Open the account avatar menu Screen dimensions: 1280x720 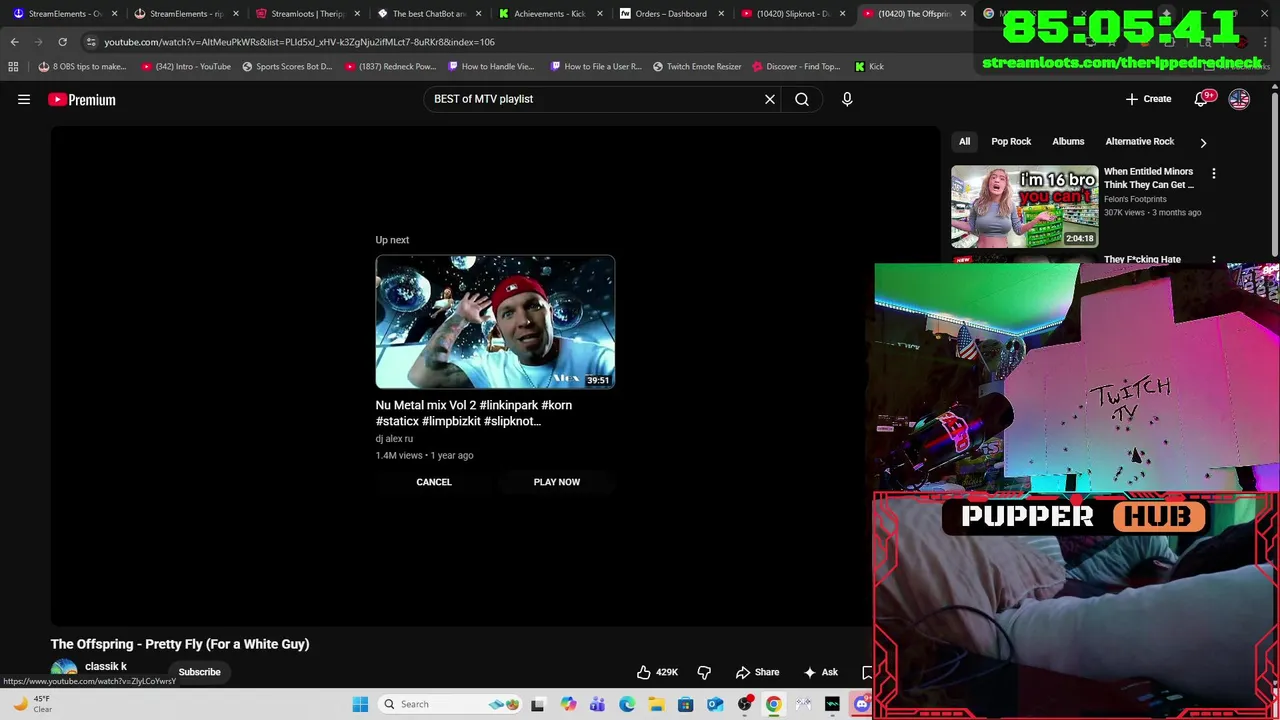[1239, 99]
